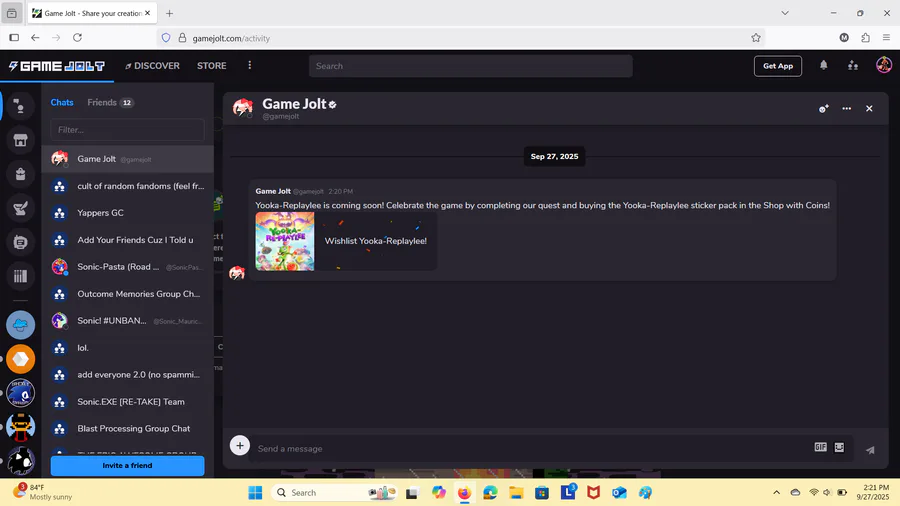Open the storefront sidebar icon
This screenshot has height=506, width=900.
tap(20, 140)
